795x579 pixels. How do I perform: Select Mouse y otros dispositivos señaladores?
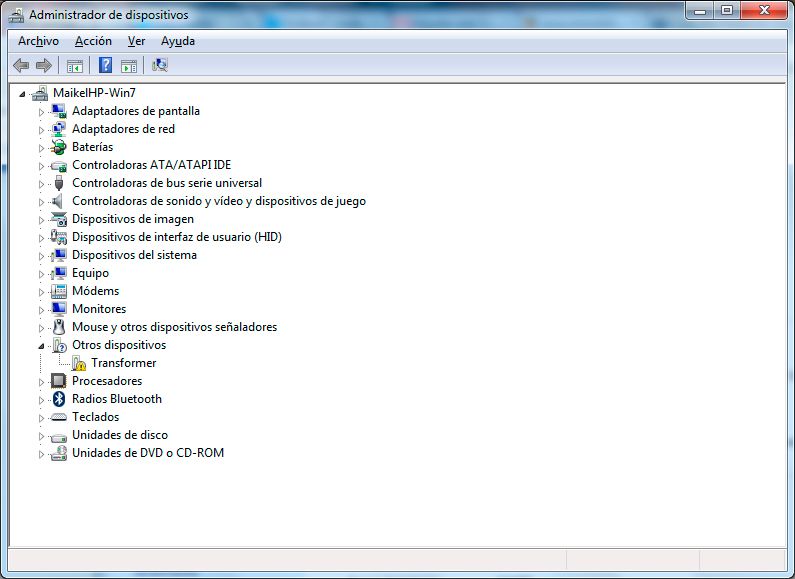(174, 327)
